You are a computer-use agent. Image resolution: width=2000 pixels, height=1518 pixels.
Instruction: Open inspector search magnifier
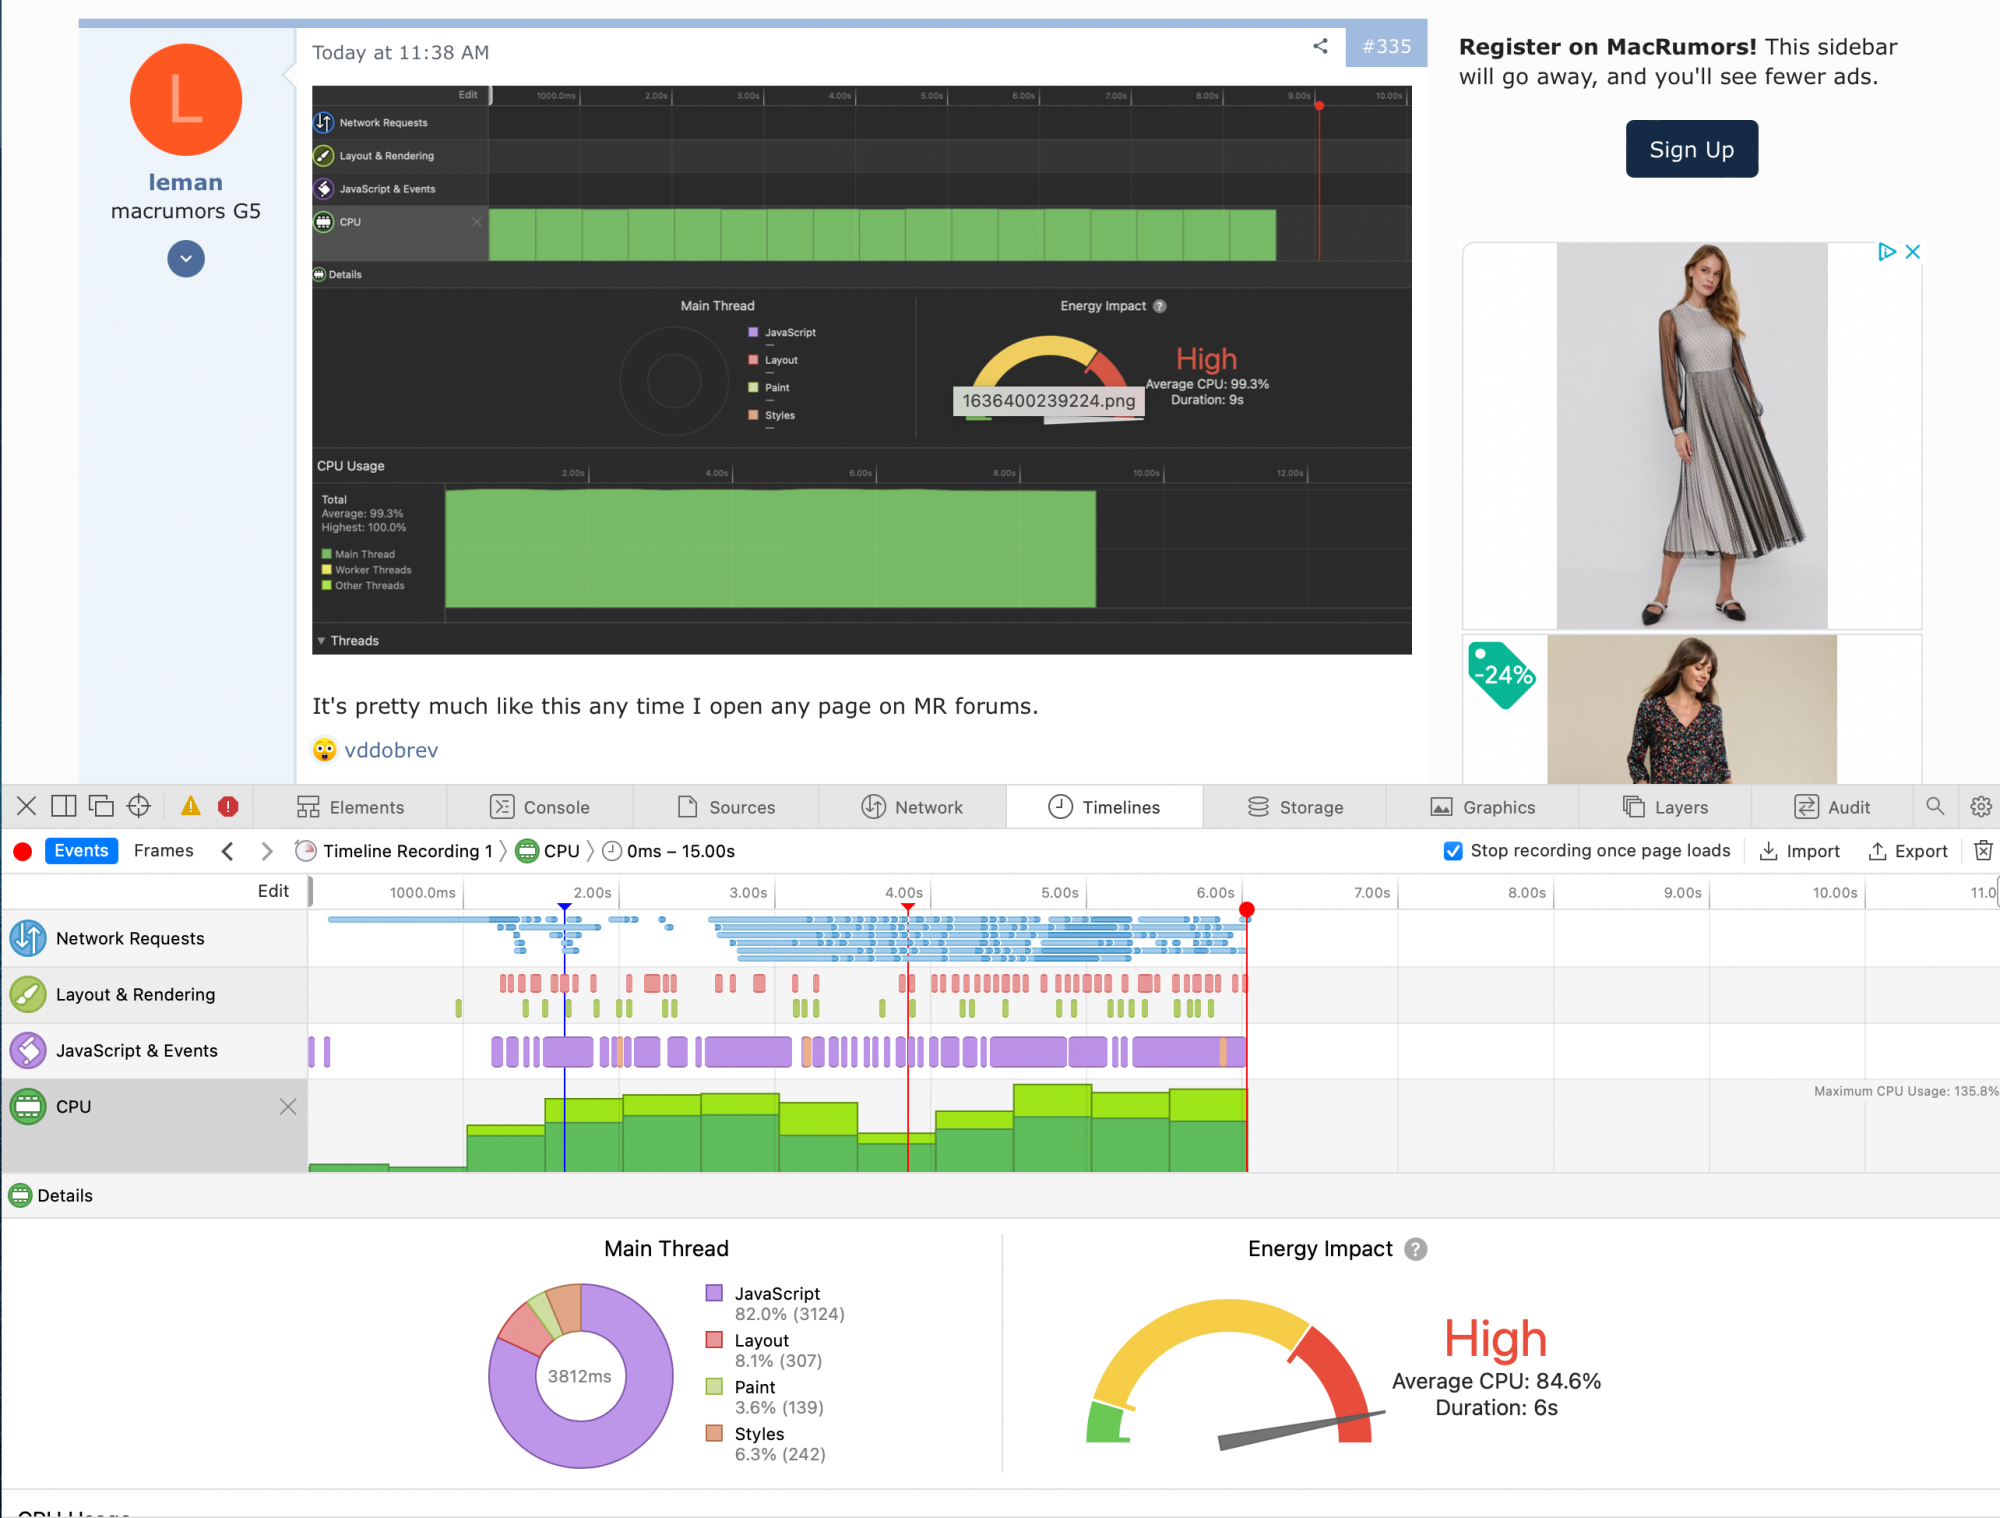click(1935, 806)
